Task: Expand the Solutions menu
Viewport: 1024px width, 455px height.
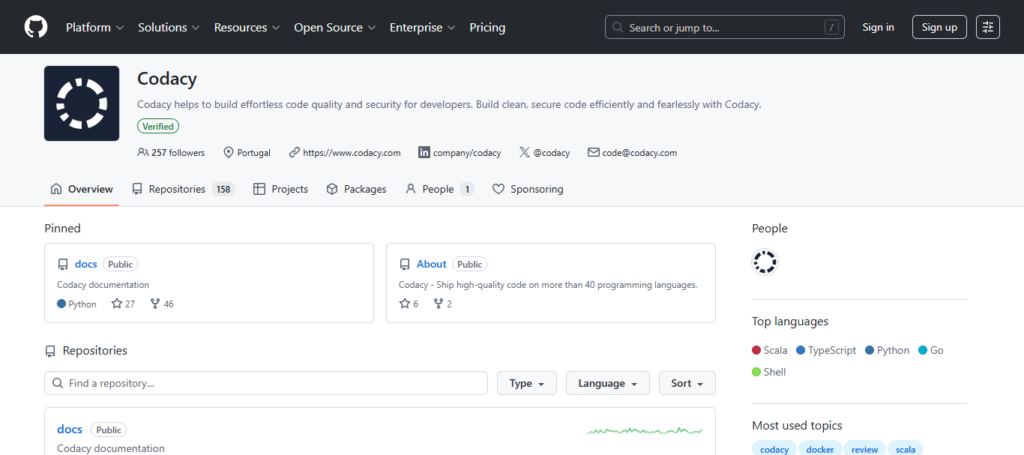Action: pyautogui.click(x=169, y=27)
